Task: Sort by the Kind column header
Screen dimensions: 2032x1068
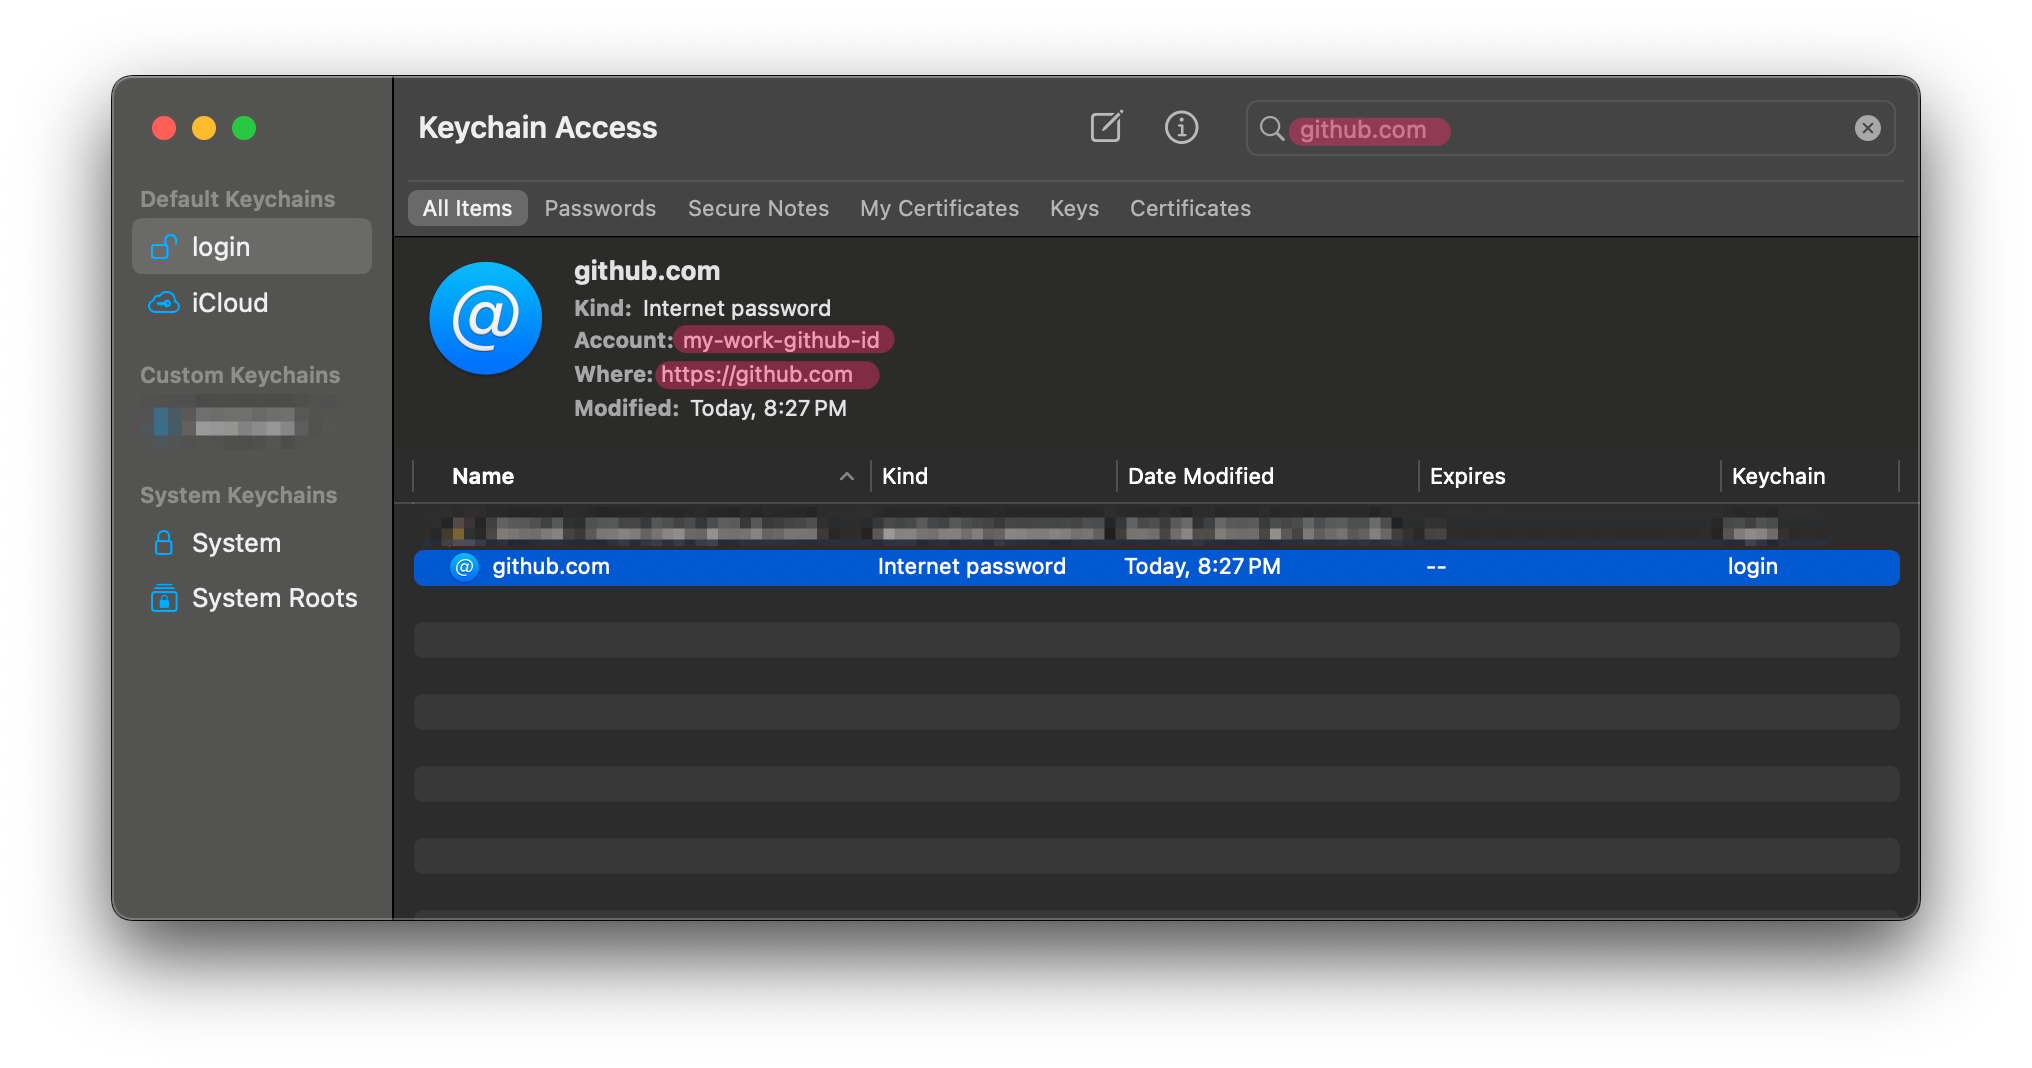Action: pos(993,476)
